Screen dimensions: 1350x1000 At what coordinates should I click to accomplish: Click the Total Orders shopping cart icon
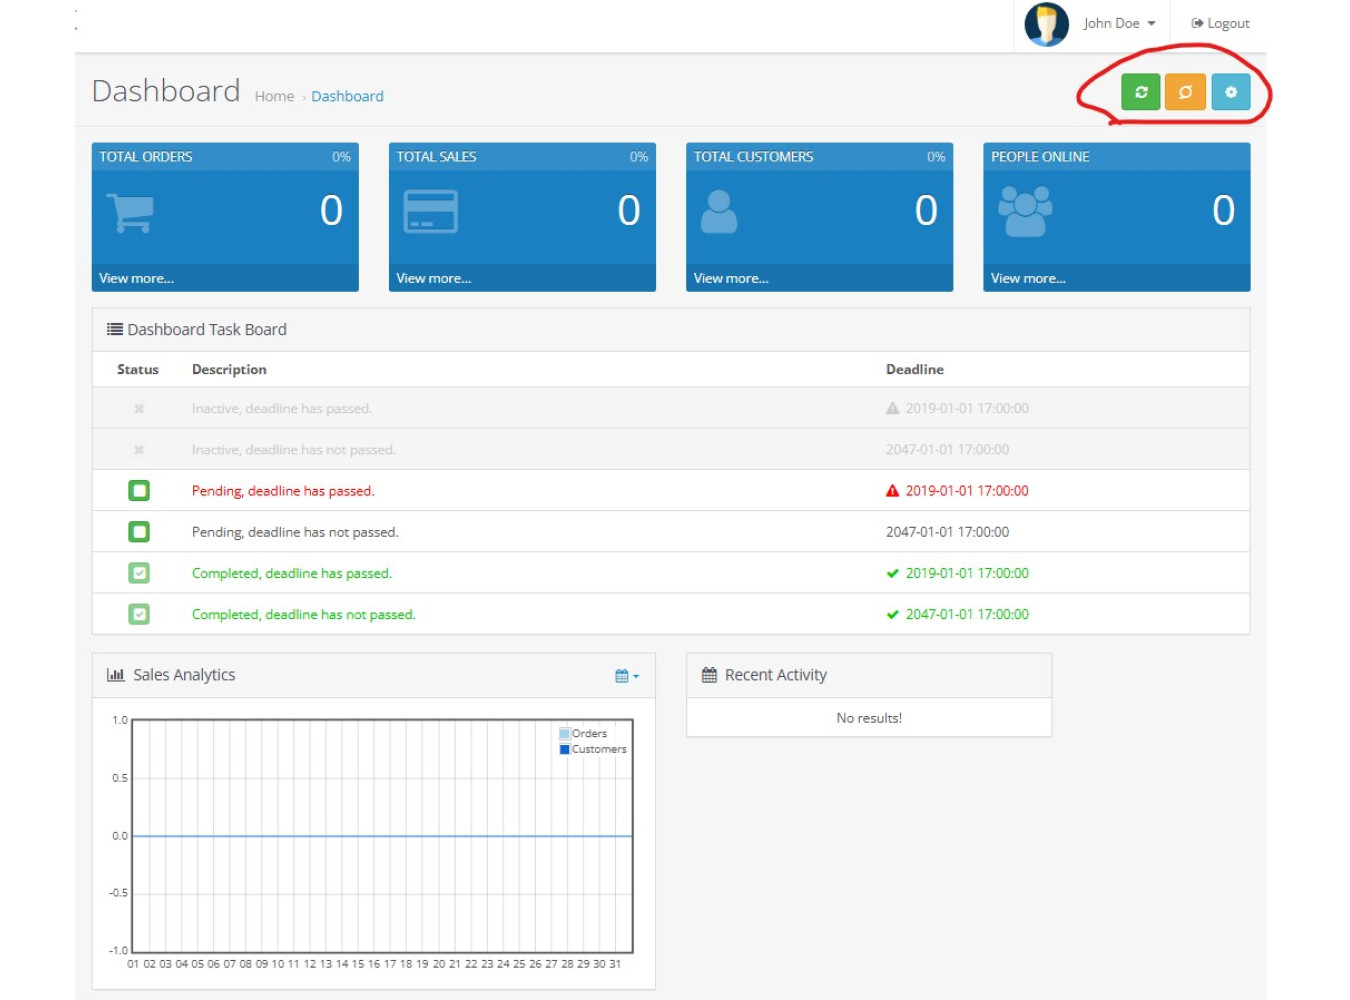pyautogui.click(x=131, y=213)
